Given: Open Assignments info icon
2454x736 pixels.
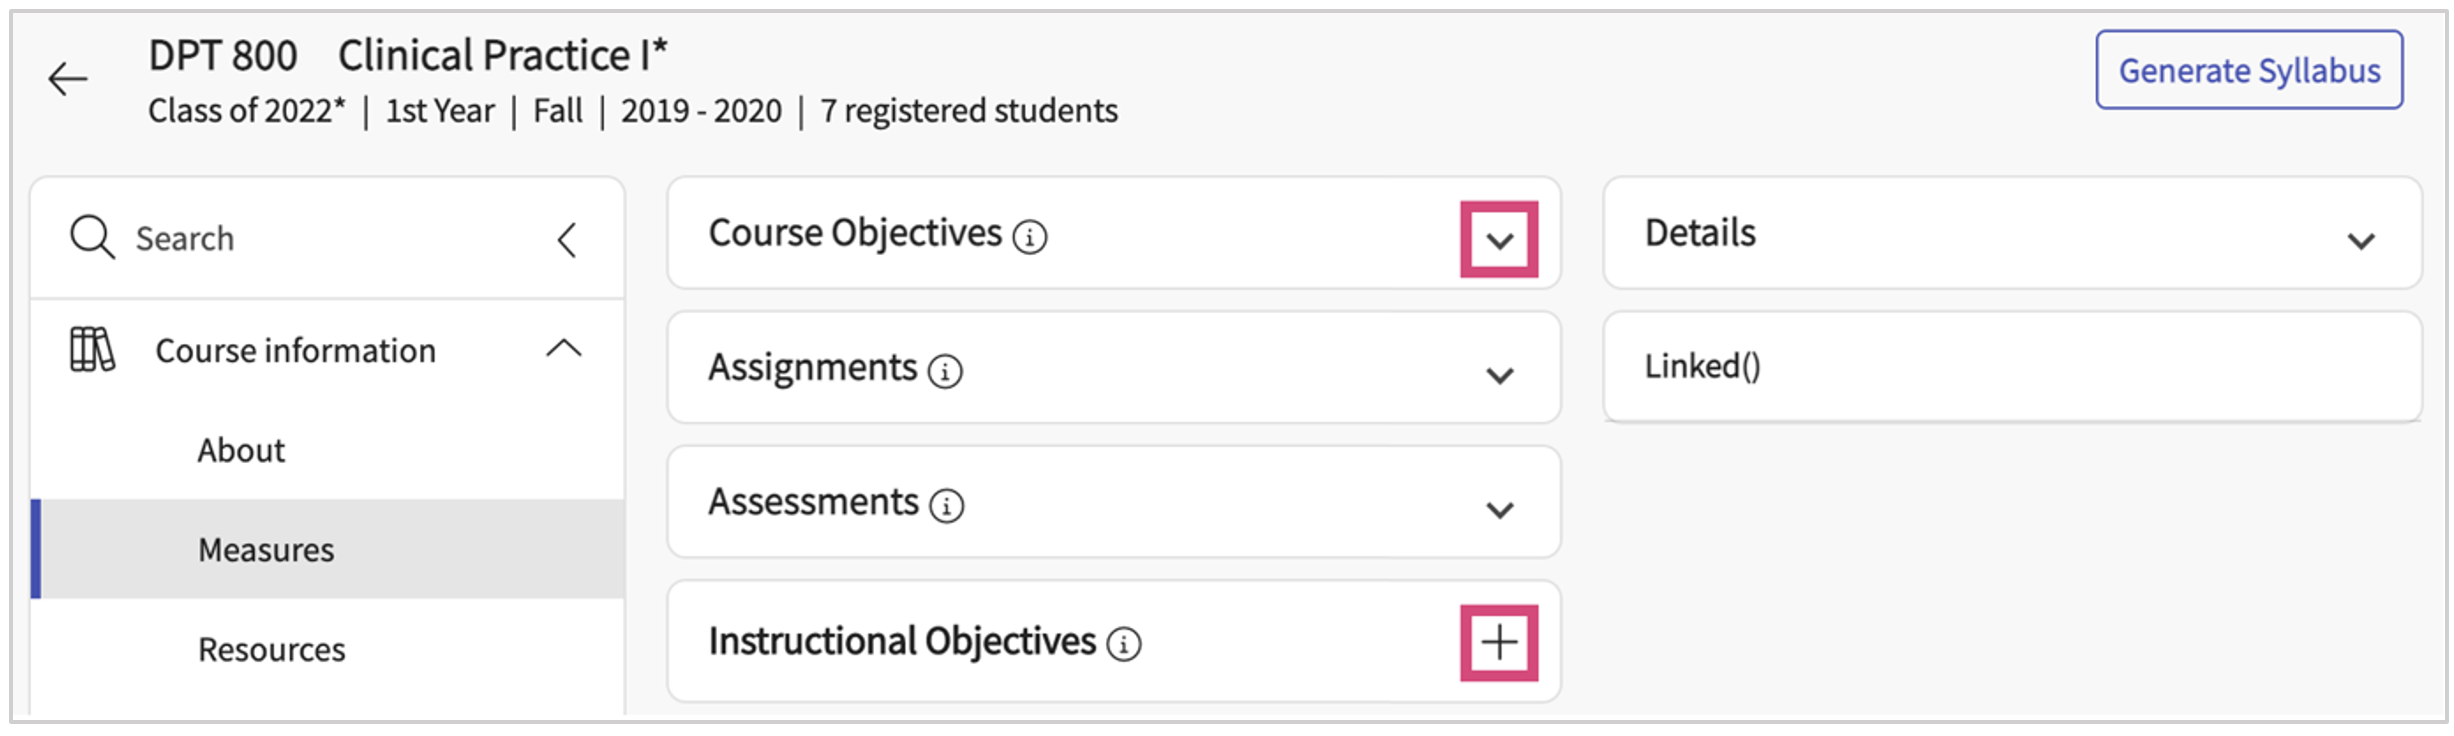Looking at the screenshot, I should point(945,372).
